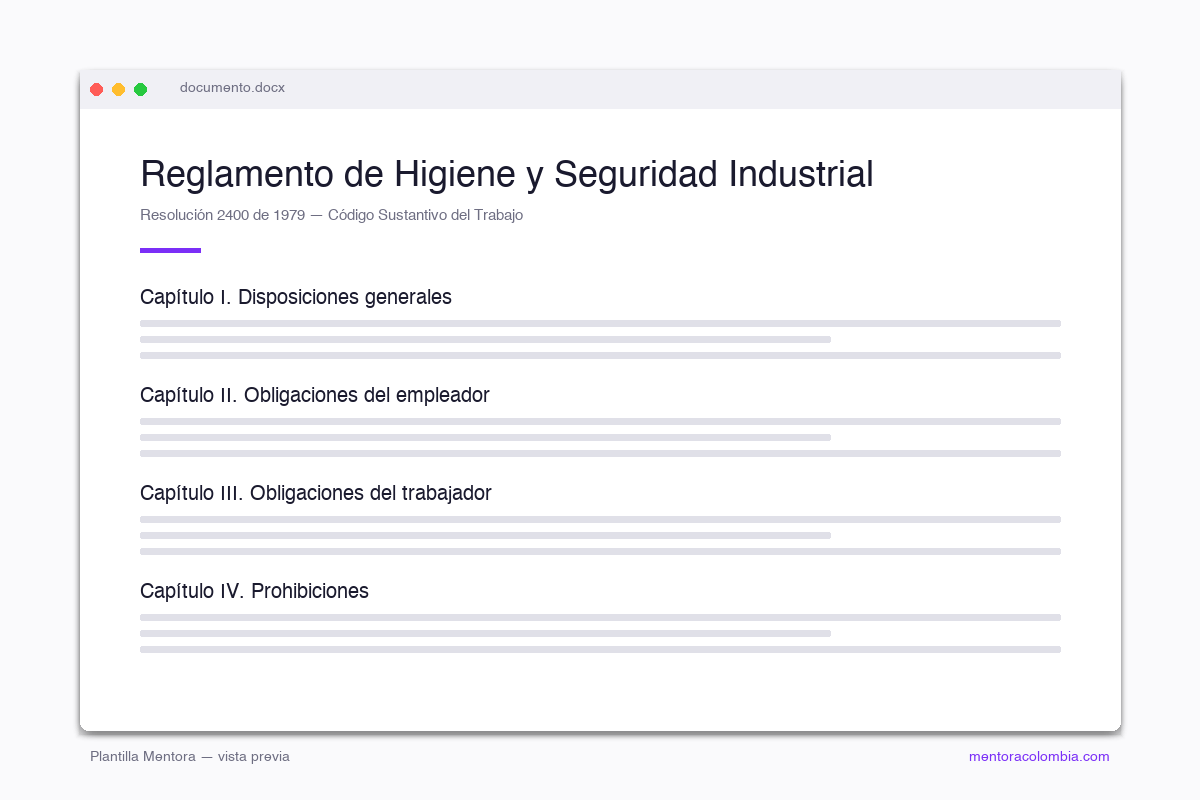Click the Resolución 2400 de 1979 subtitle

(x=331, y=215)
